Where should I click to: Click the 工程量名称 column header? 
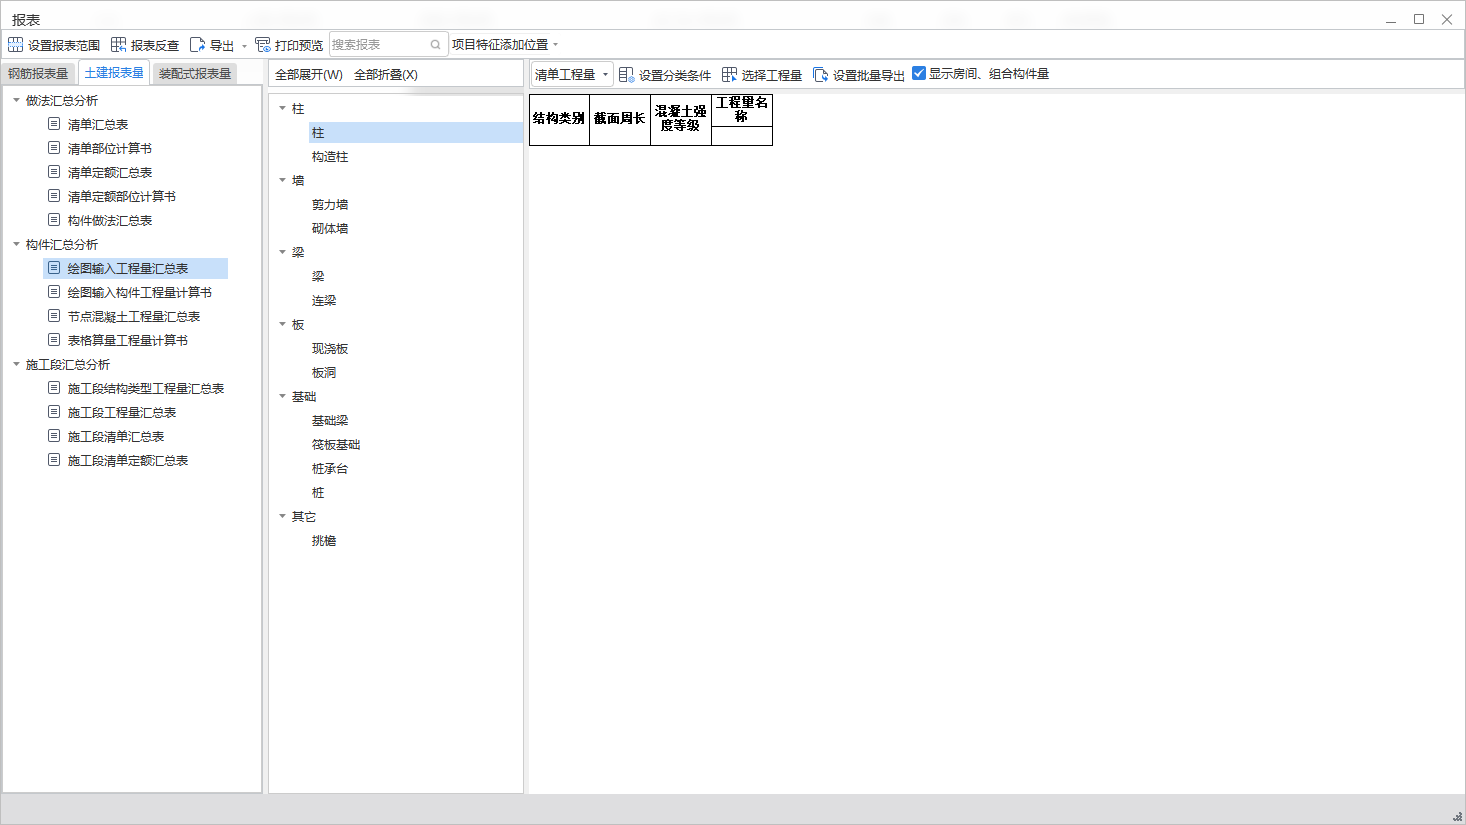point(742,110)
